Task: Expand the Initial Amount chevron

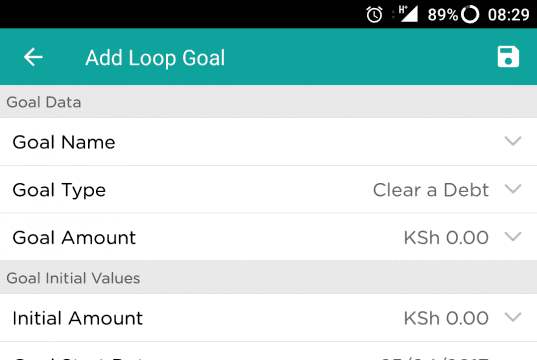Action: click(513, 317)
